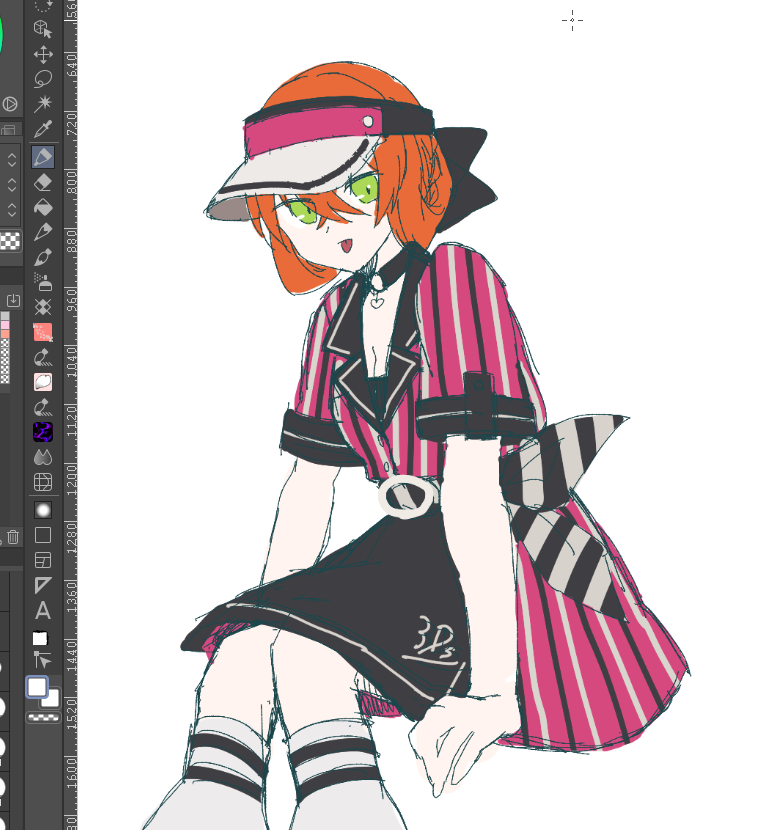This screenshot has height=830, width=775.
Task: Click the checkerboard swatch in left panel
Action: click(10, 241)
